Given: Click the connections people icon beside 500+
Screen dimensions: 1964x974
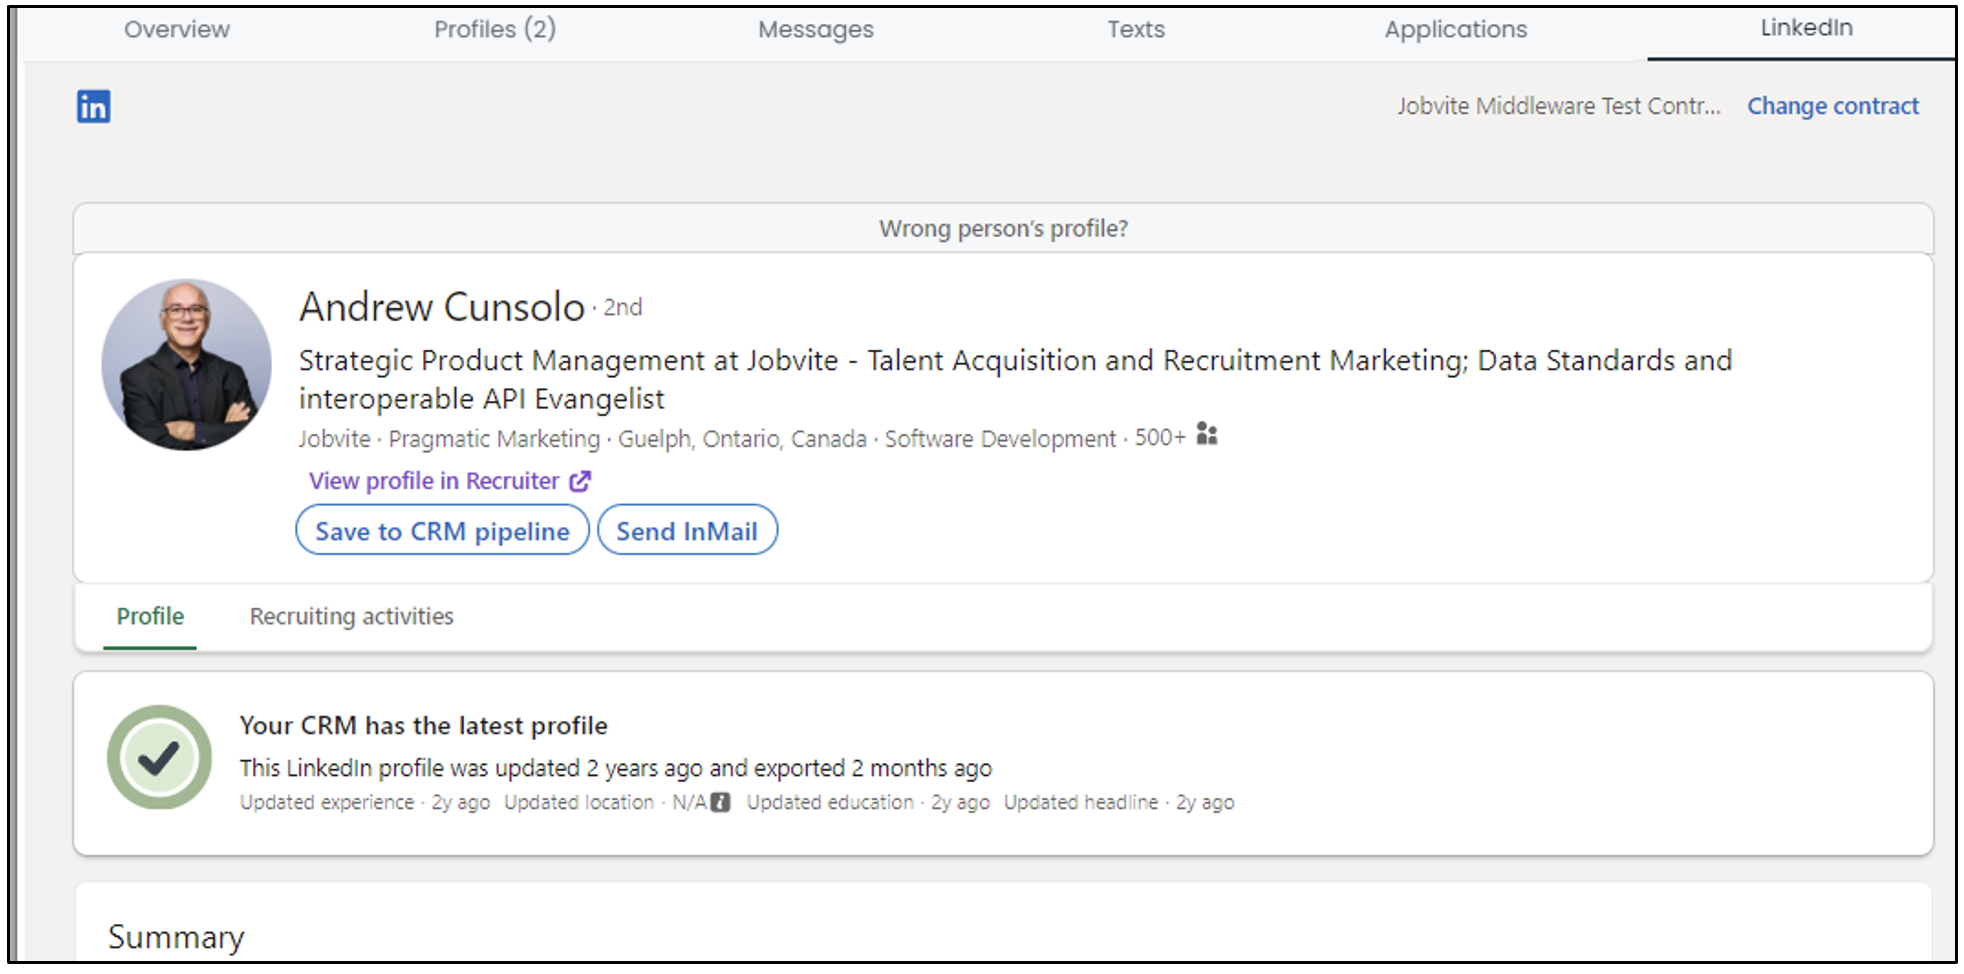Looking at the screenshot, I should click(1207, 435).
